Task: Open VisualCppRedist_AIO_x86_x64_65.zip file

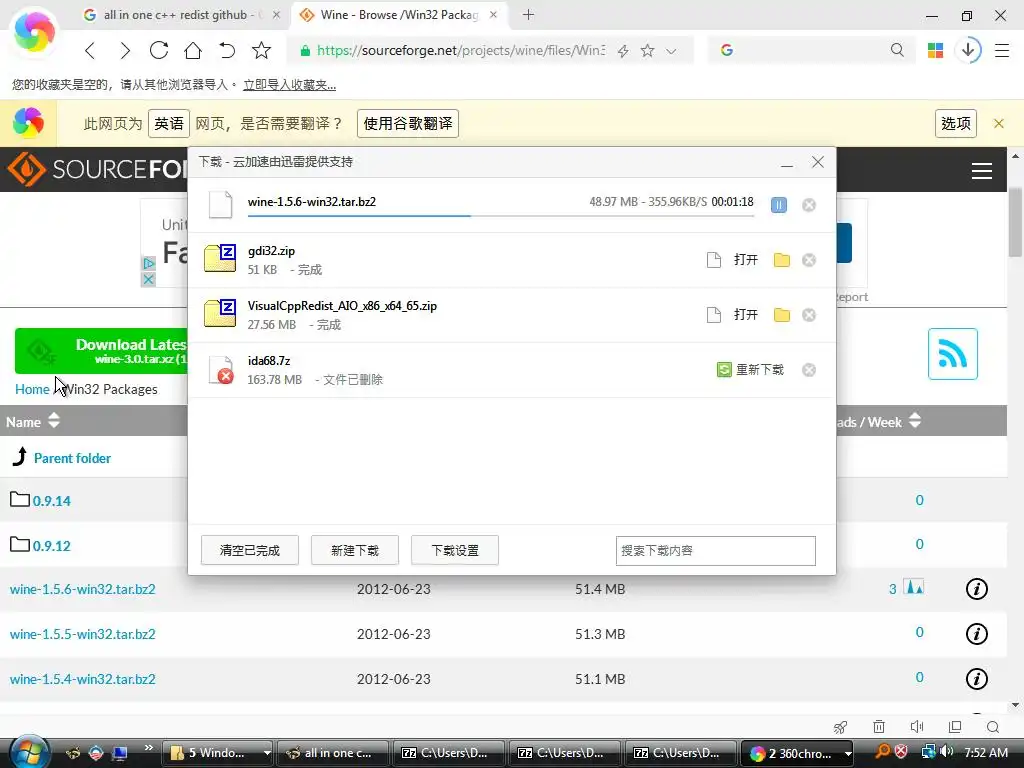Action: [x=745, y=315]
